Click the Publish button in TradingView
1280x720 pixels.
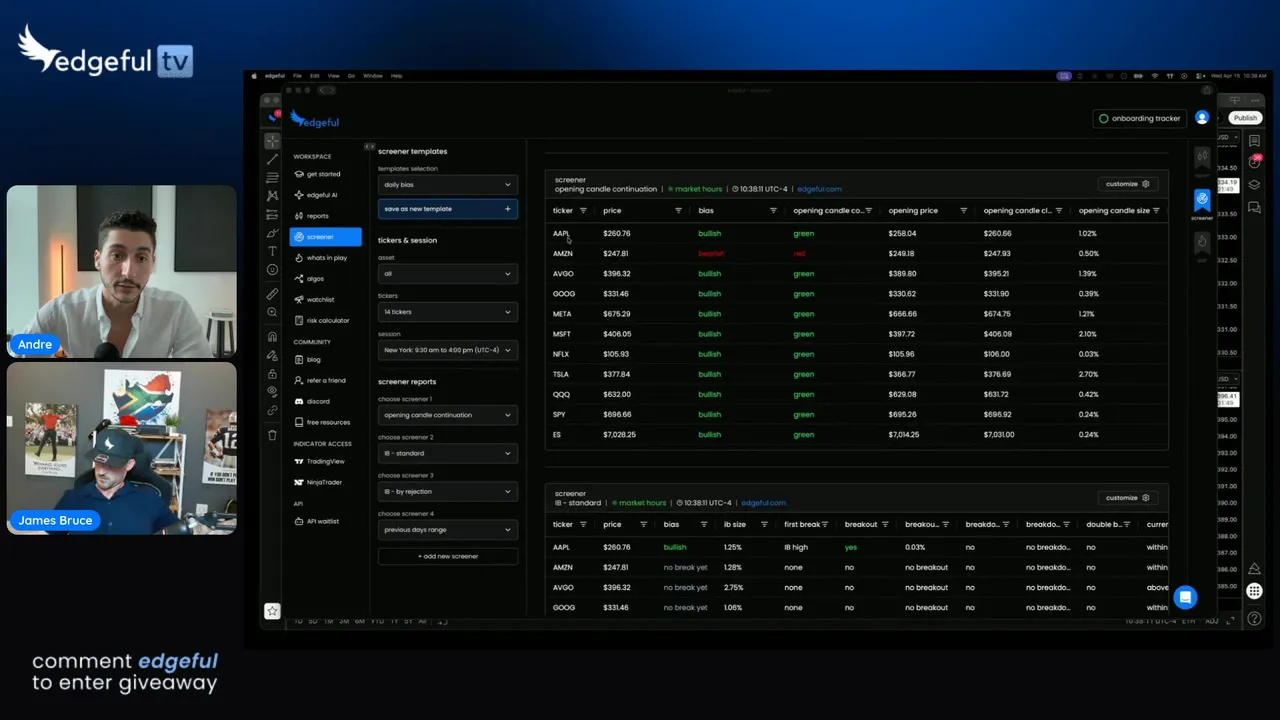tap(1245, 118)
